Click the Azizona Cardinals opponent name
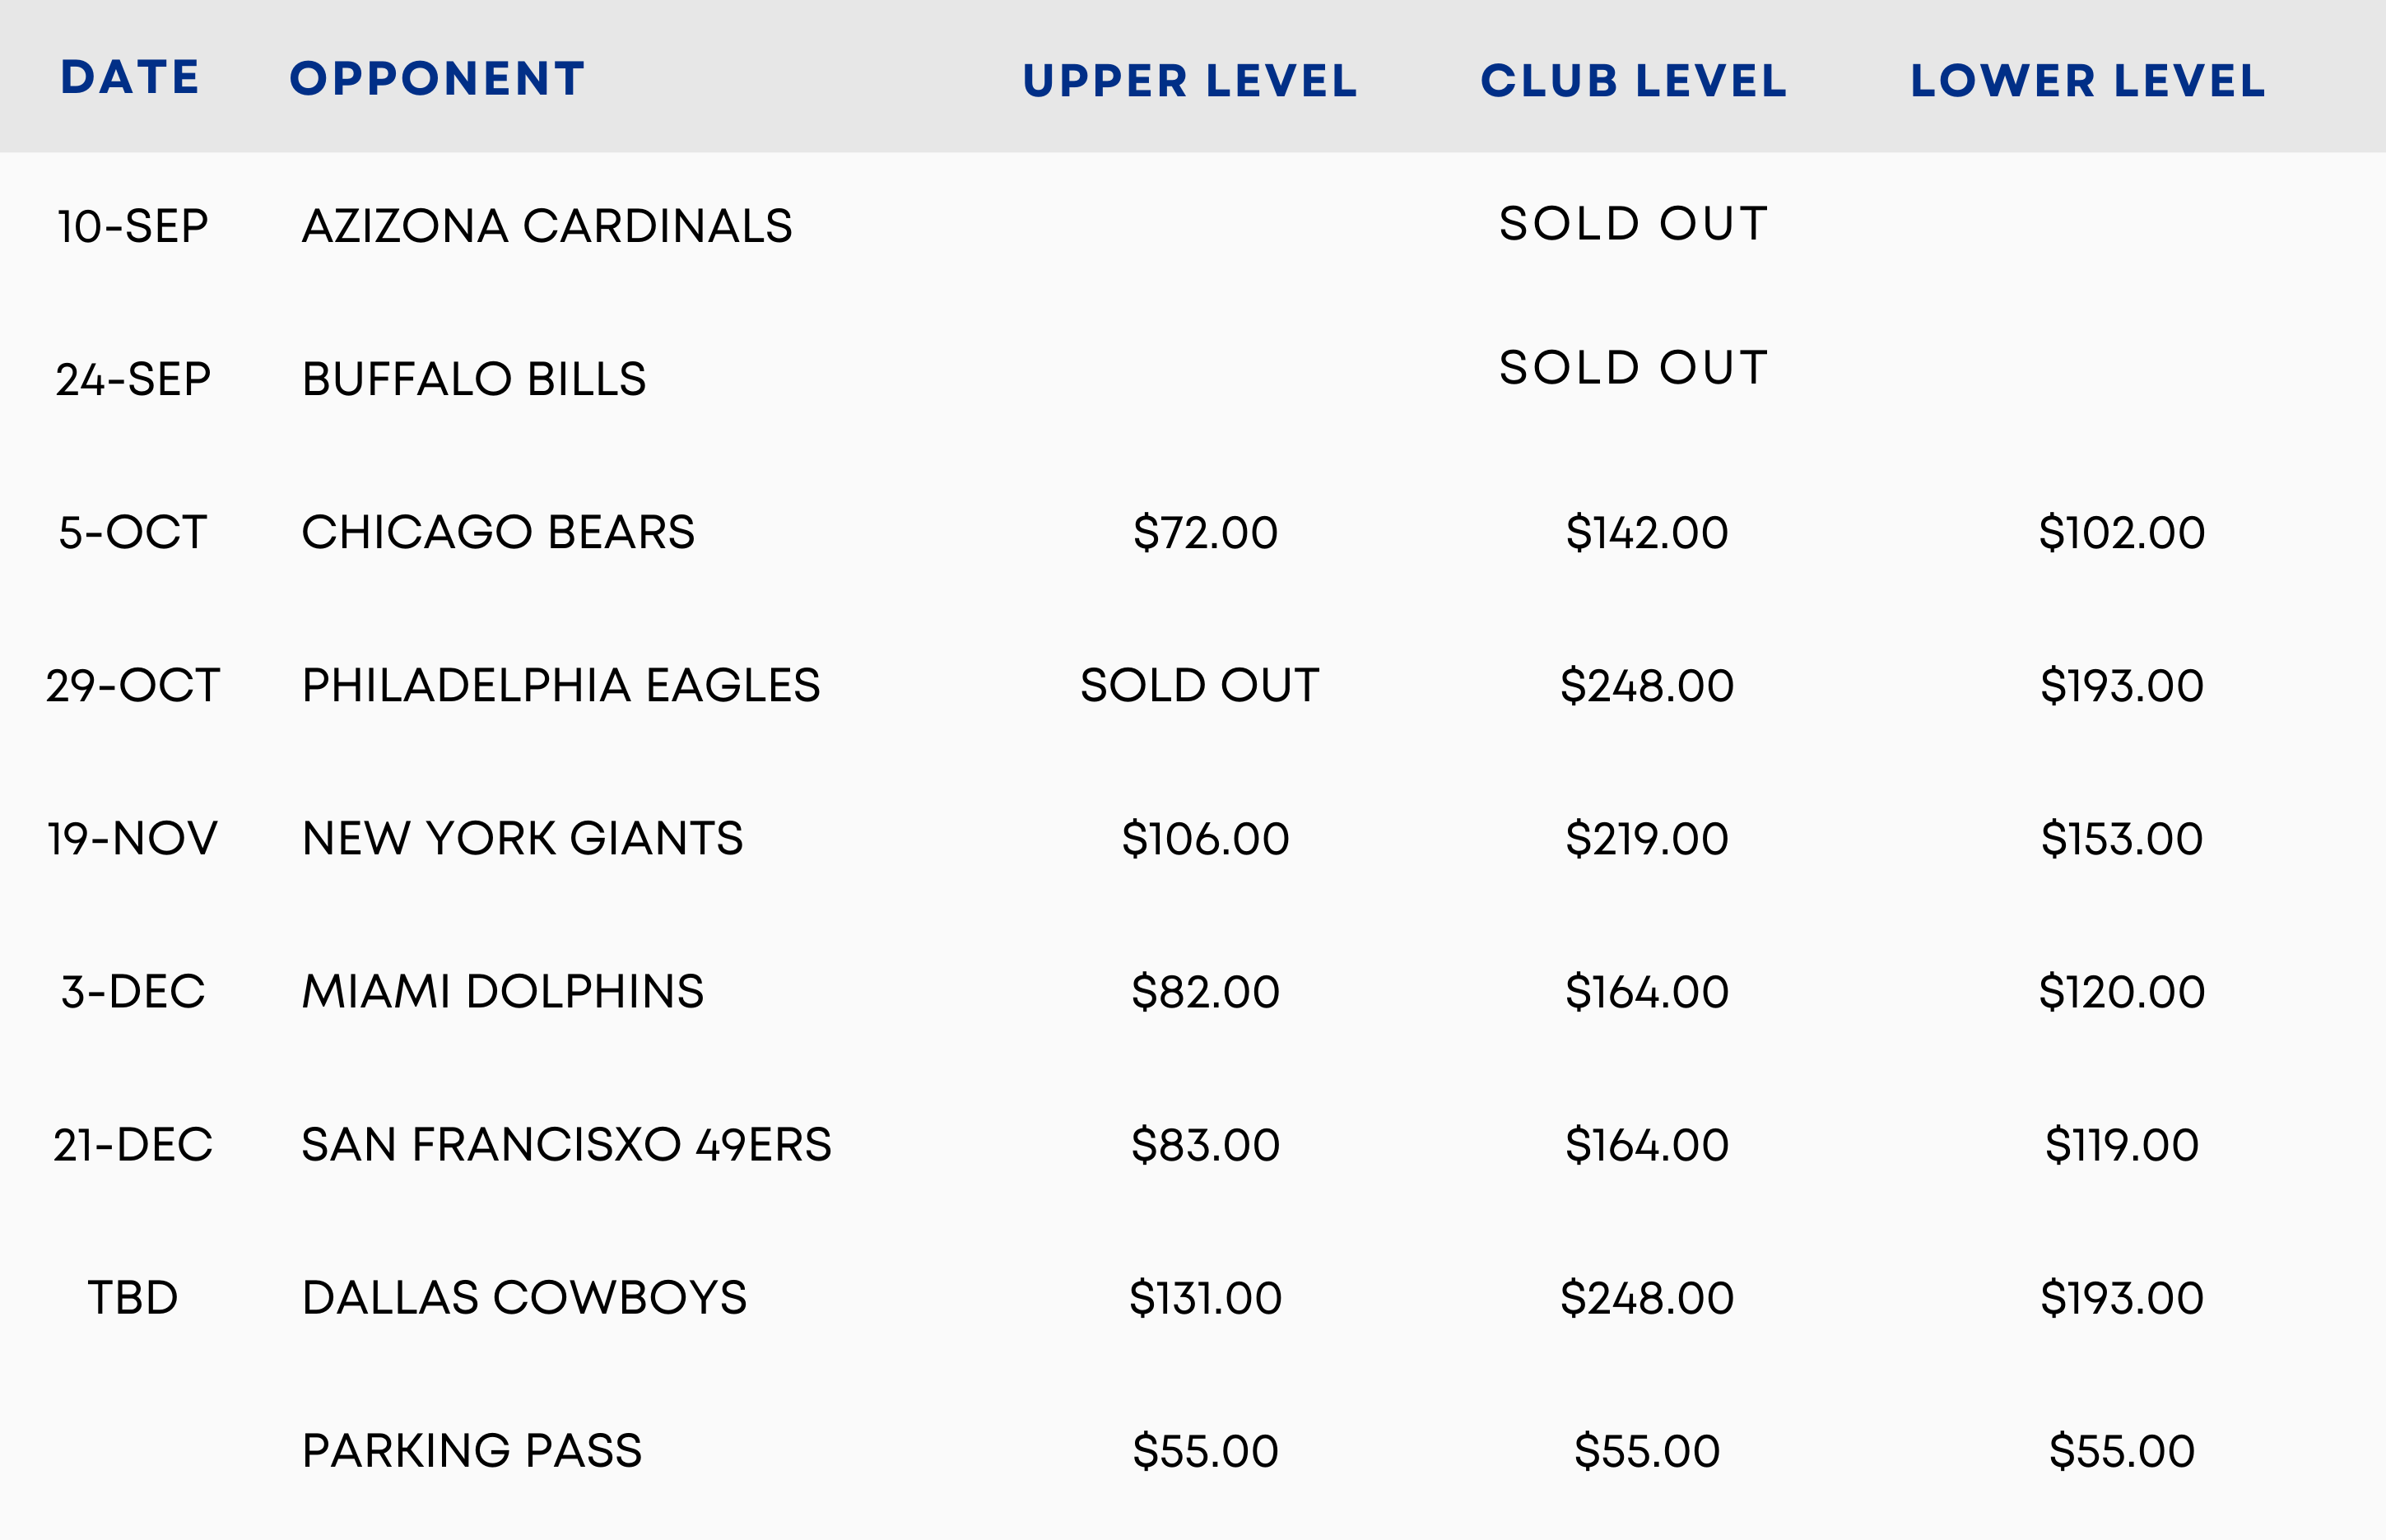 point(547,226)
